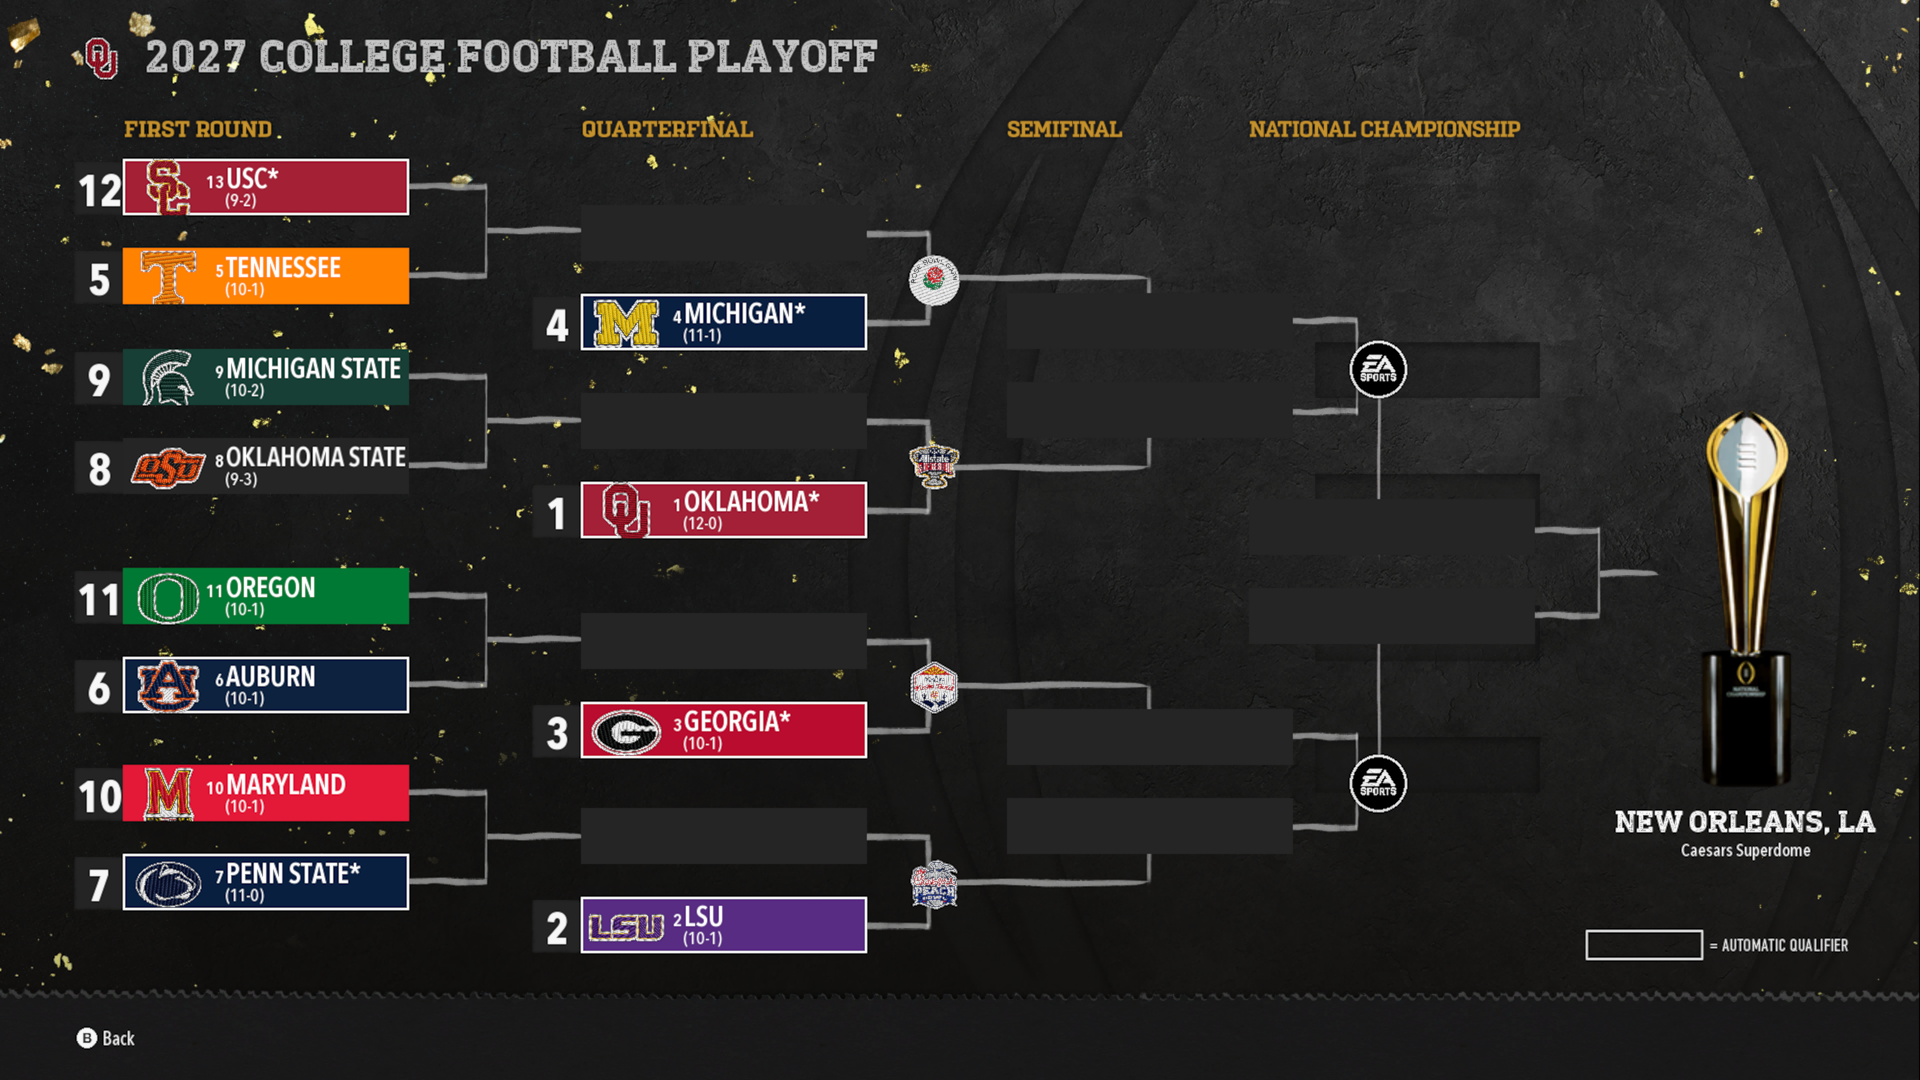Click the Peach Bowl quarterfinal logo
This screenshot has width=1920, height=1080.
coord(933,884)
